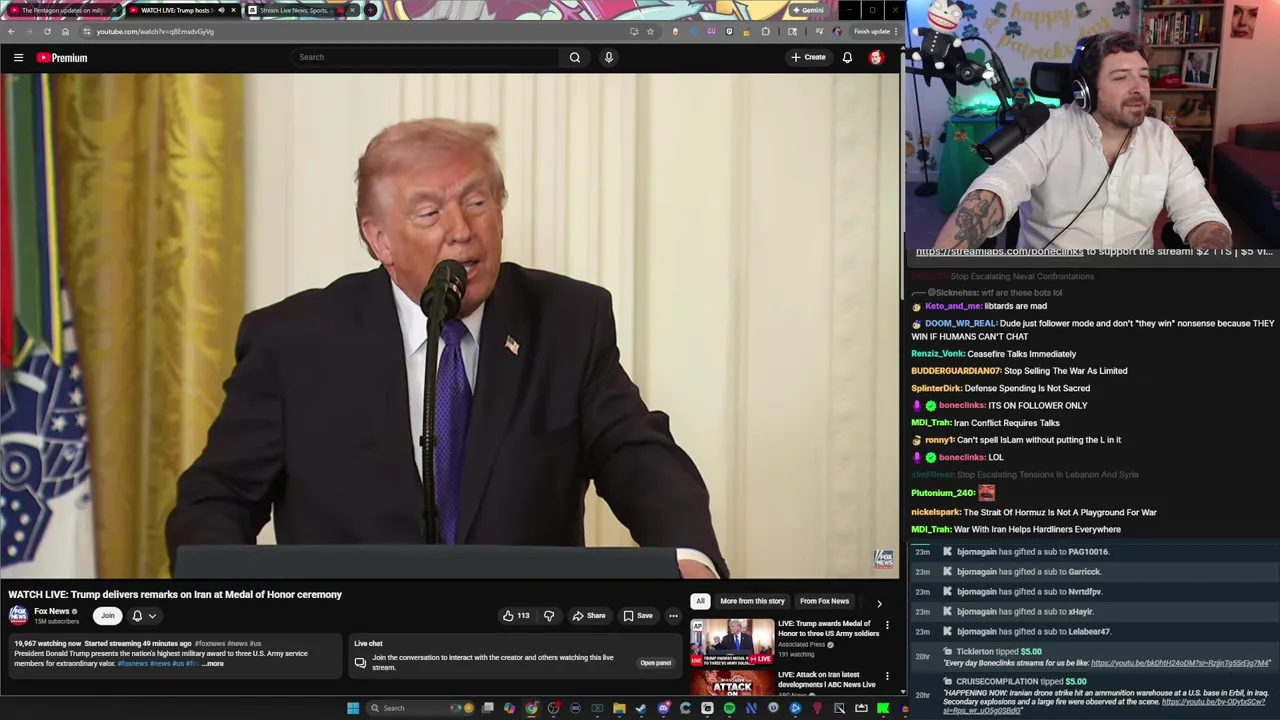1280x720 pixels.
Task: Open options for the ABC News video
Action: (x=887, y=676)
